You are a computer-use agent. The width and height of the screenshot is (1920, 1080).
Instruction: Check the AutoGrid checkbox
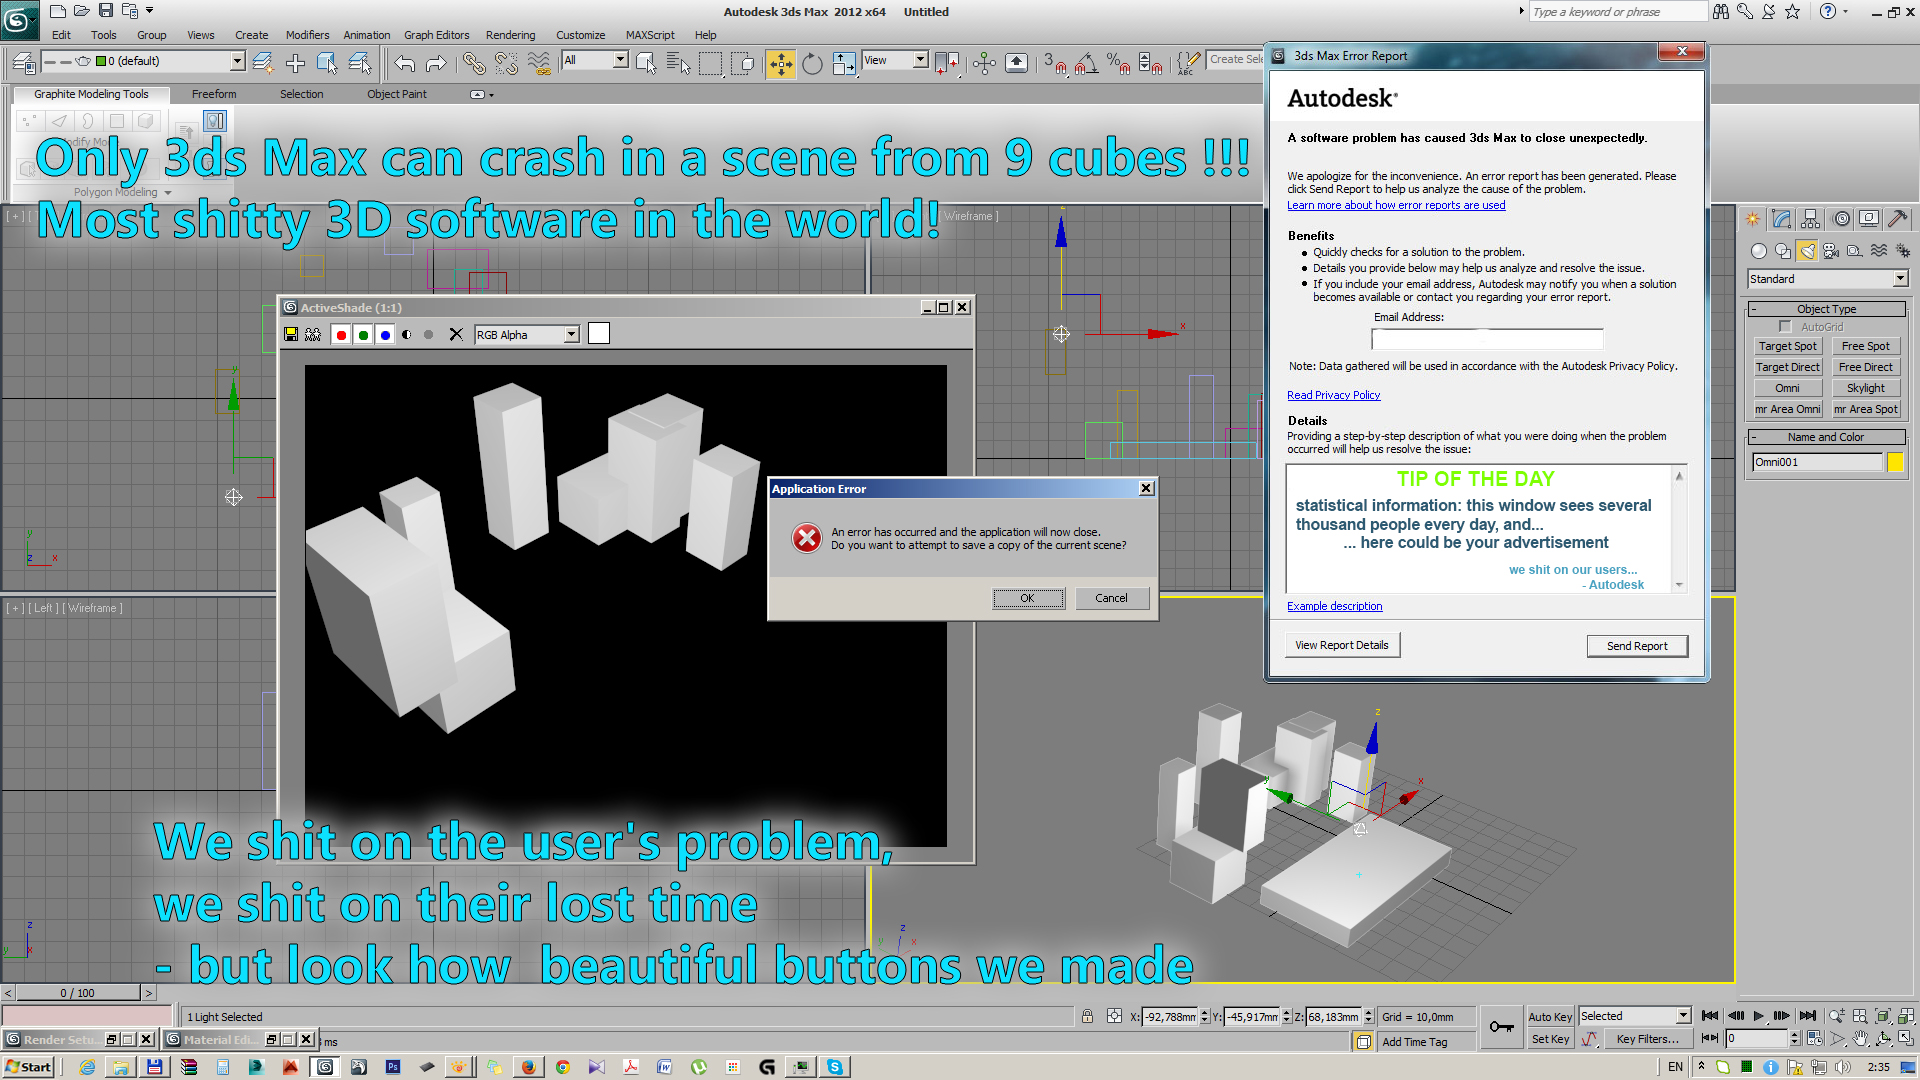[1786, 327]
